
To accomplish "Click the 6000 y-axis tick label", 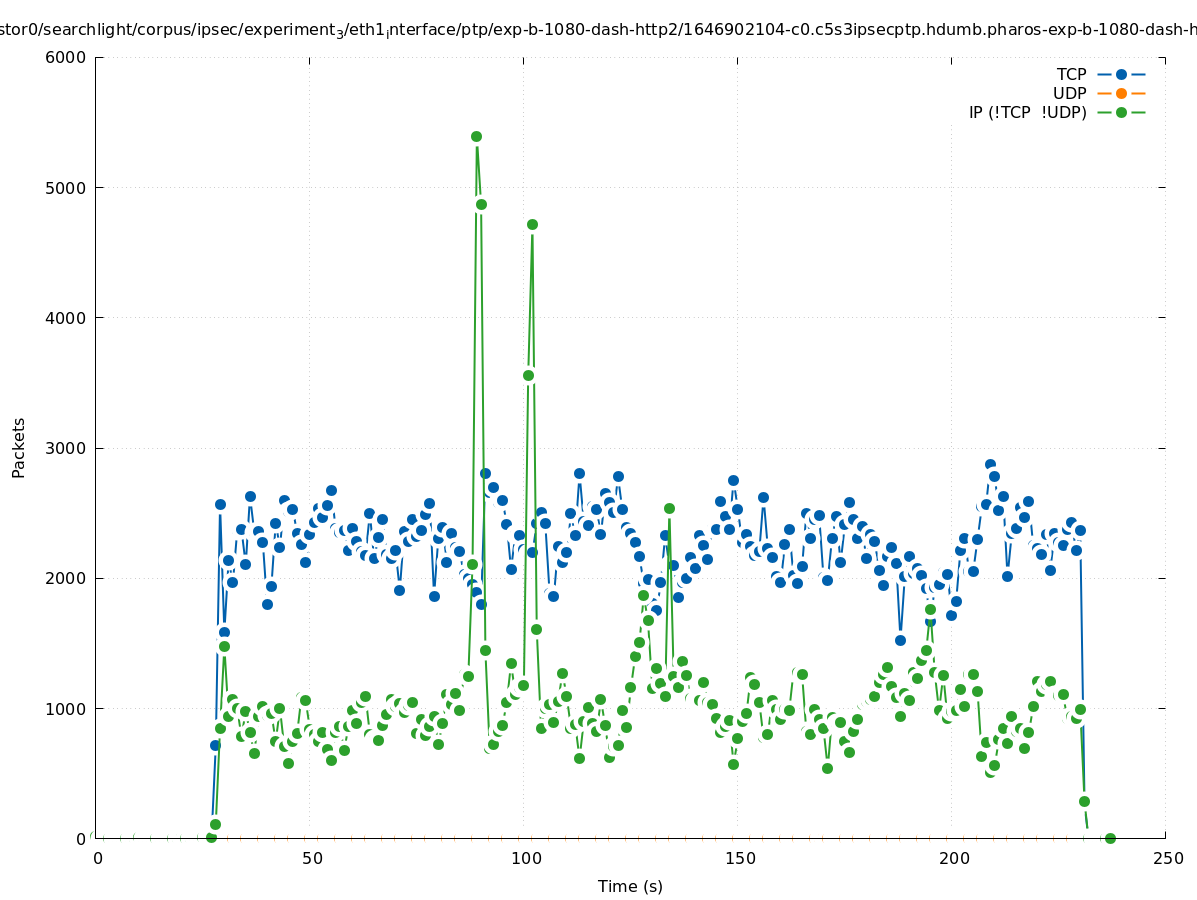I will (x=67, y=57).
